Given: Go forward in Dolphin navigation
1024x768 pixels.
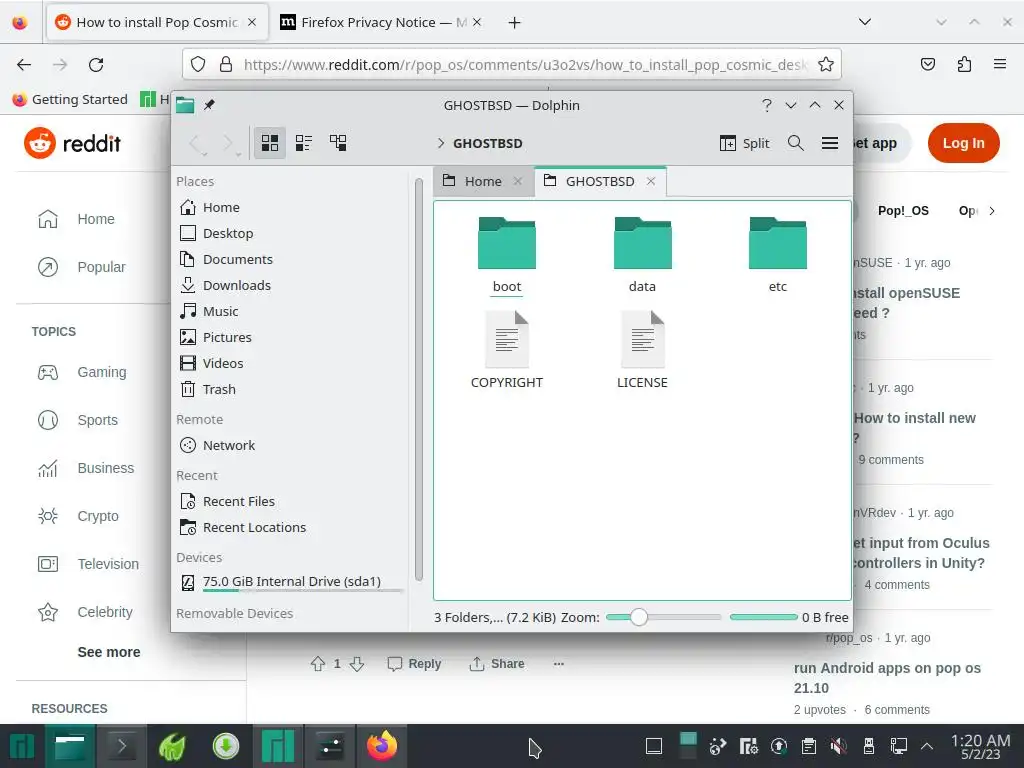Looking at the screenshot, I should pos(229,143).
